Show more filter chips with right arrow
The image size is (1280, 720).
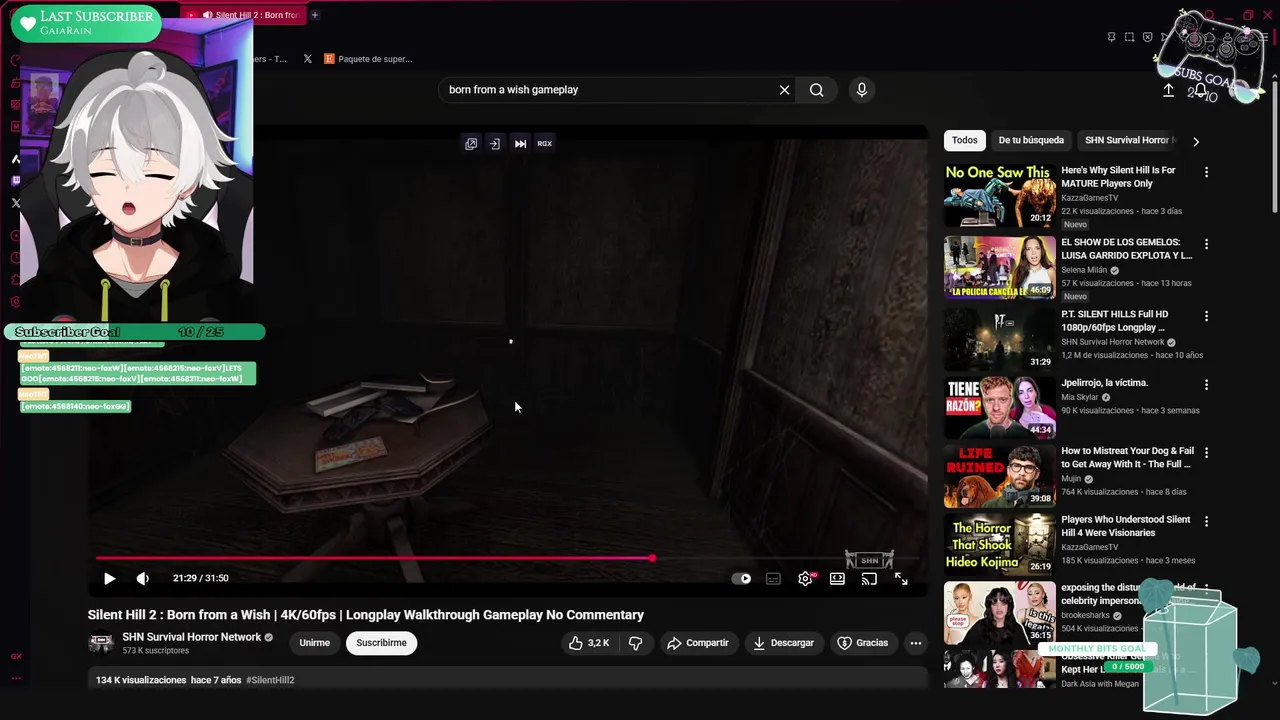(1196, 141)
